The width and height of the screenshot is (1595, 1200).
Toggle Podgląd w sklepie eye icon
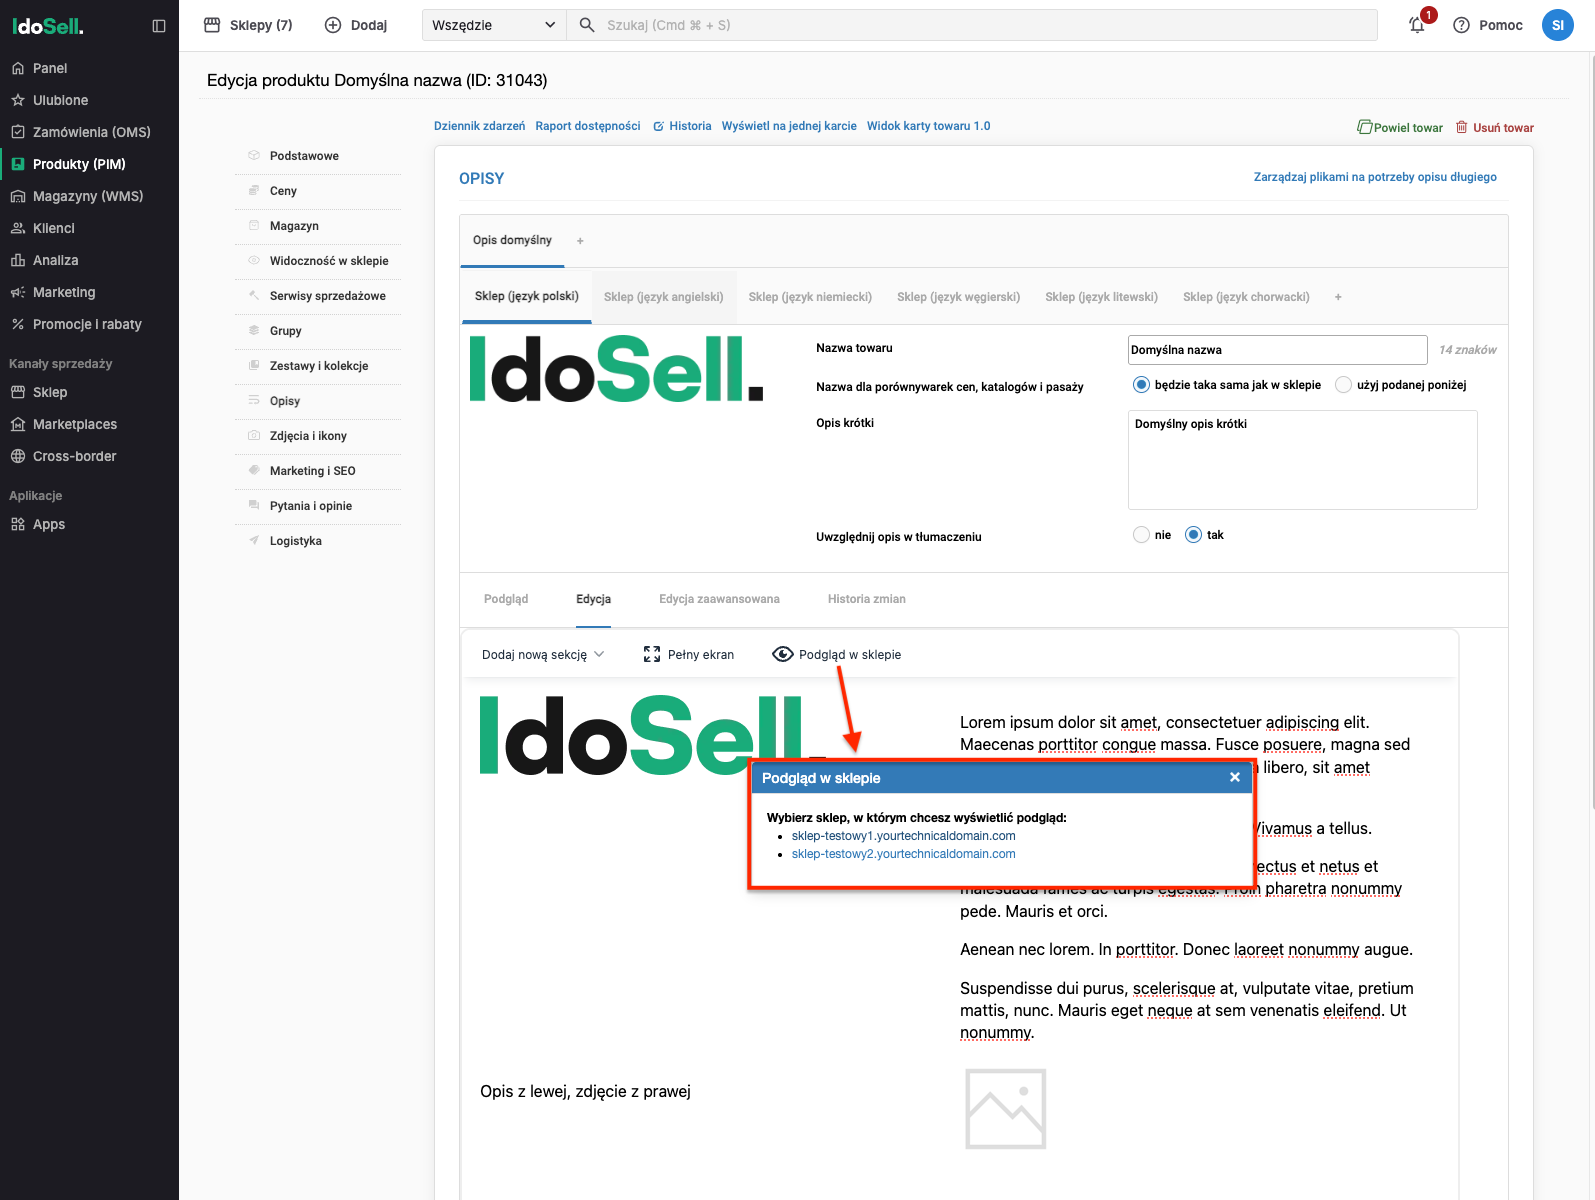[x=783, y=654]
